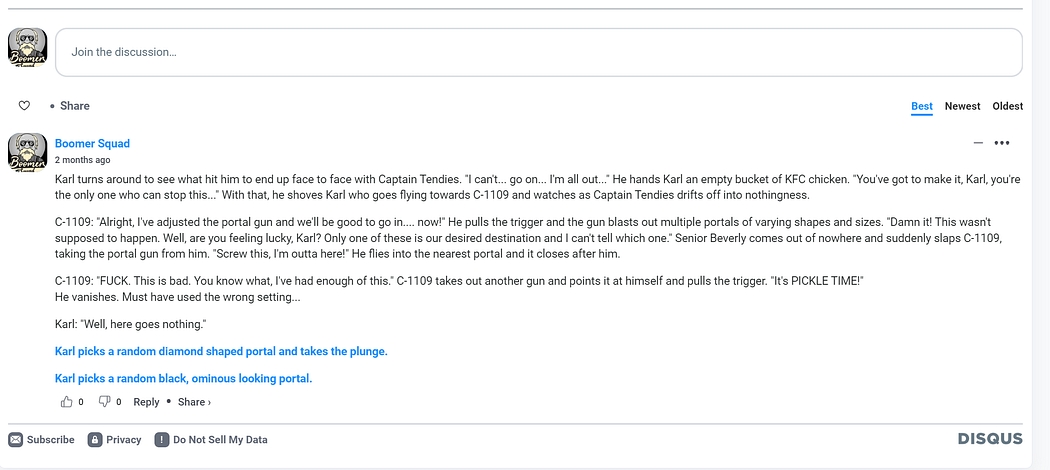Sort comments by Best
1050x470 pixels.
click(x=921, y=106)
